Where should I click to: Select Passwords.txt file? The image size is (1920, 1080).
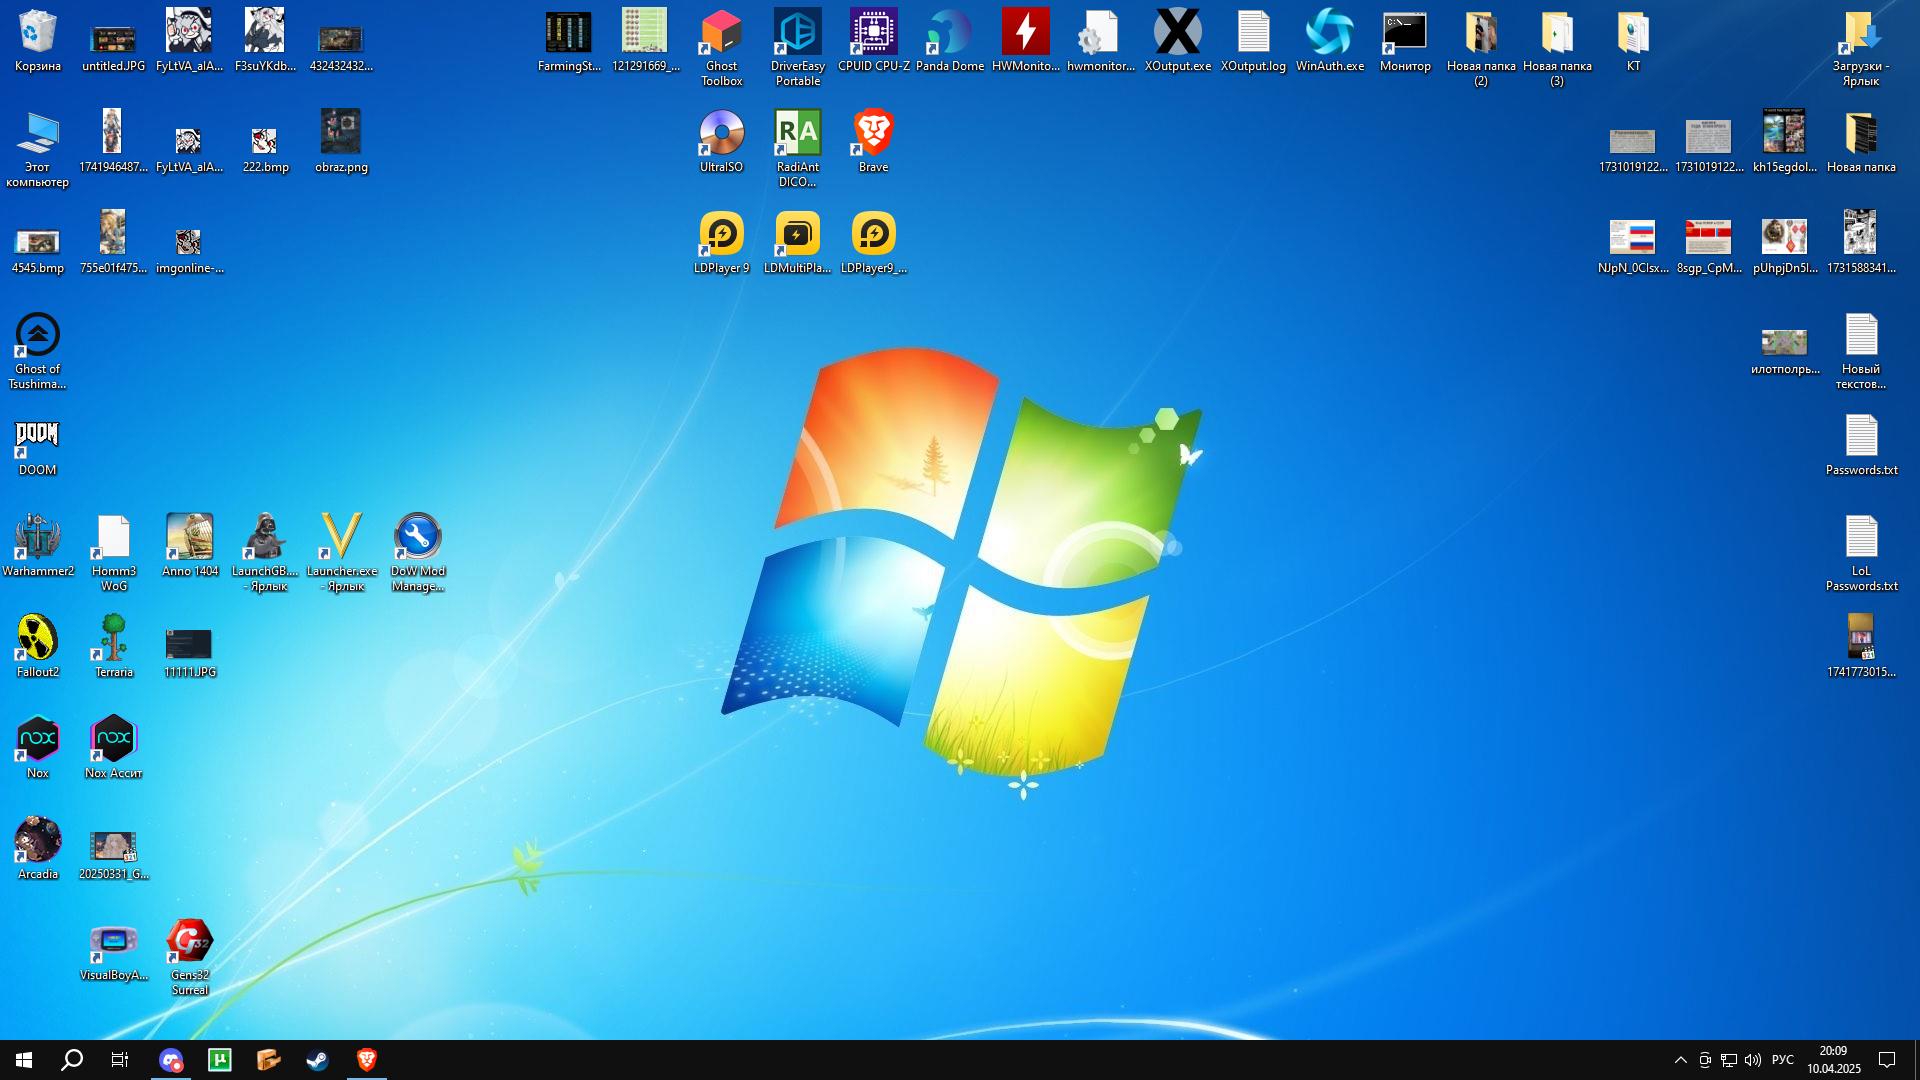1861,445
